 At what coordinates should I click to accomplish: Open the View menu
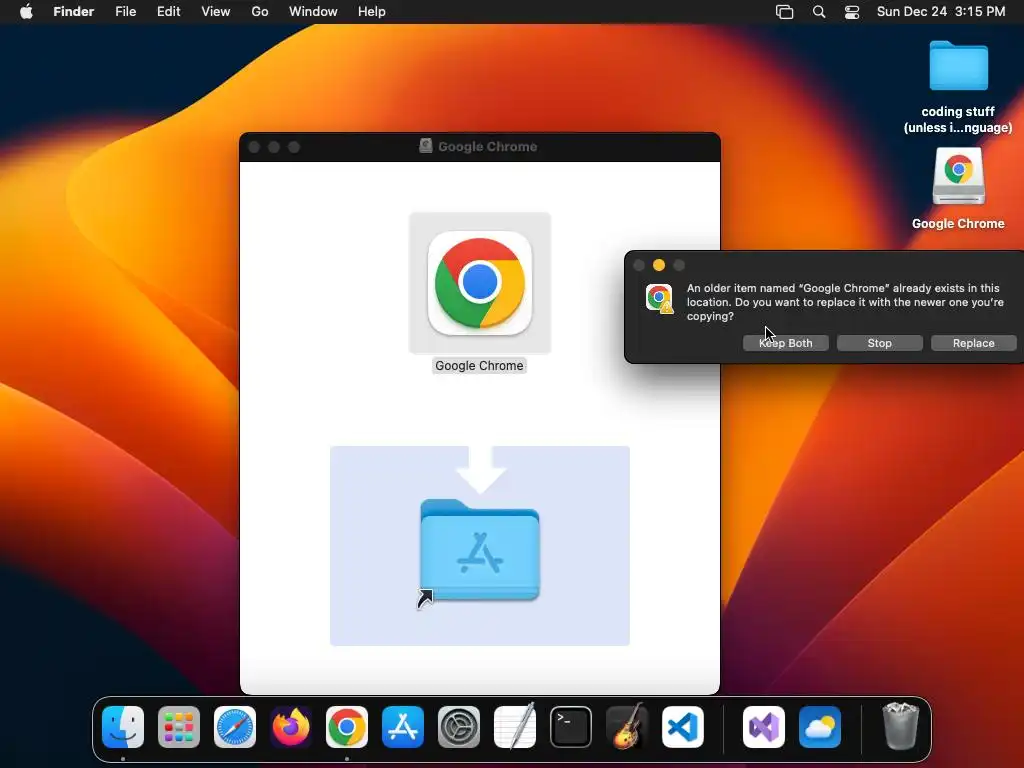(x=216, y=12)
